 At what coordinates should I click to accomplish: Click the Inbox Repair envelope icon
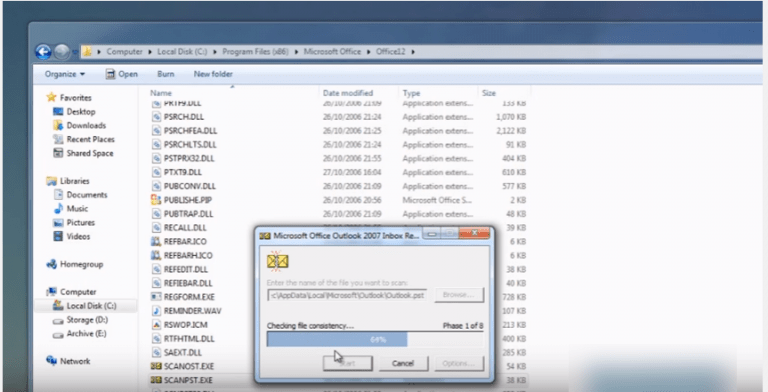278,261
